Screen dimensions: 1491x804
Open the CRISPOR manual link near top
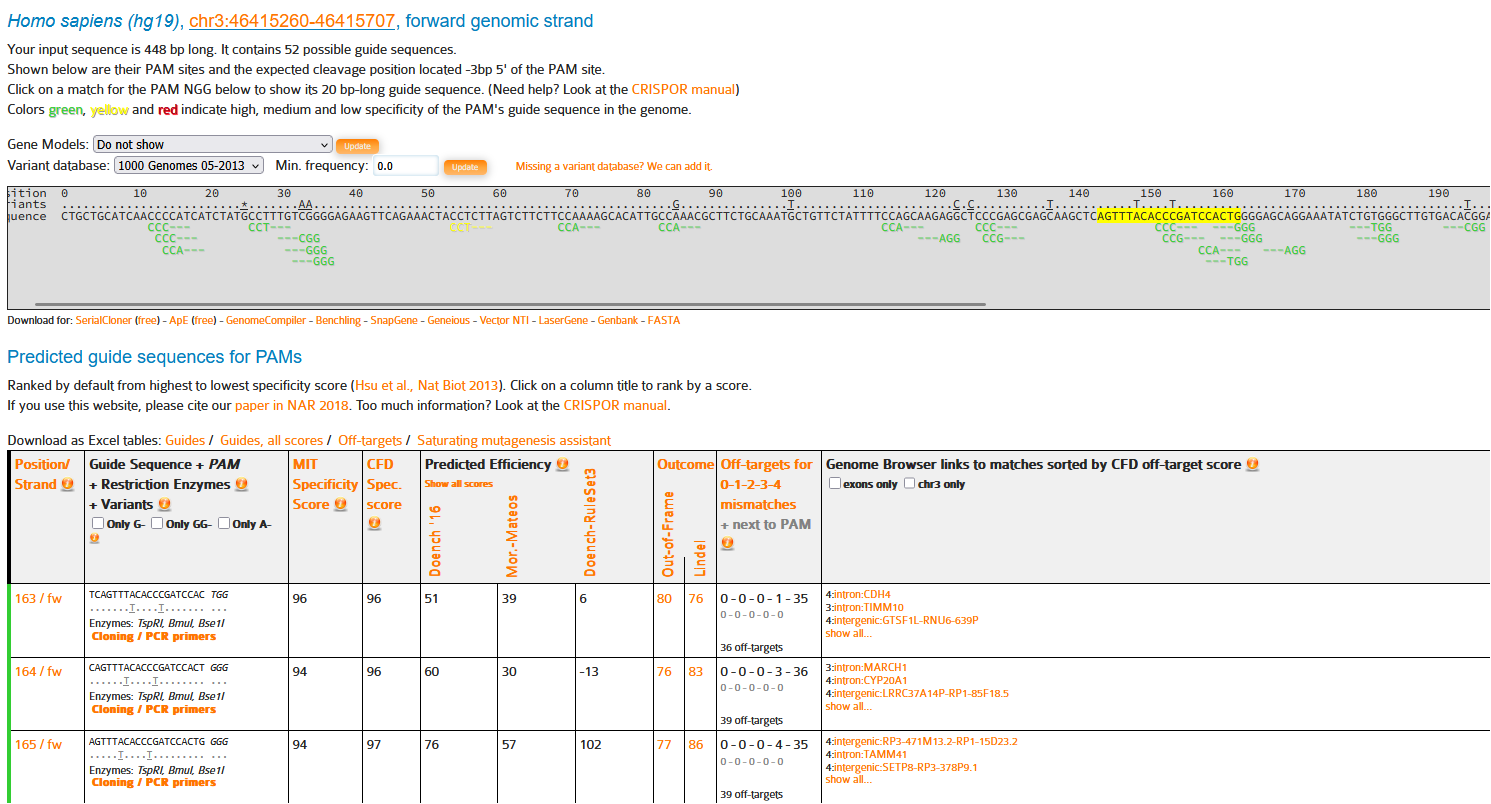pos(683,89)
